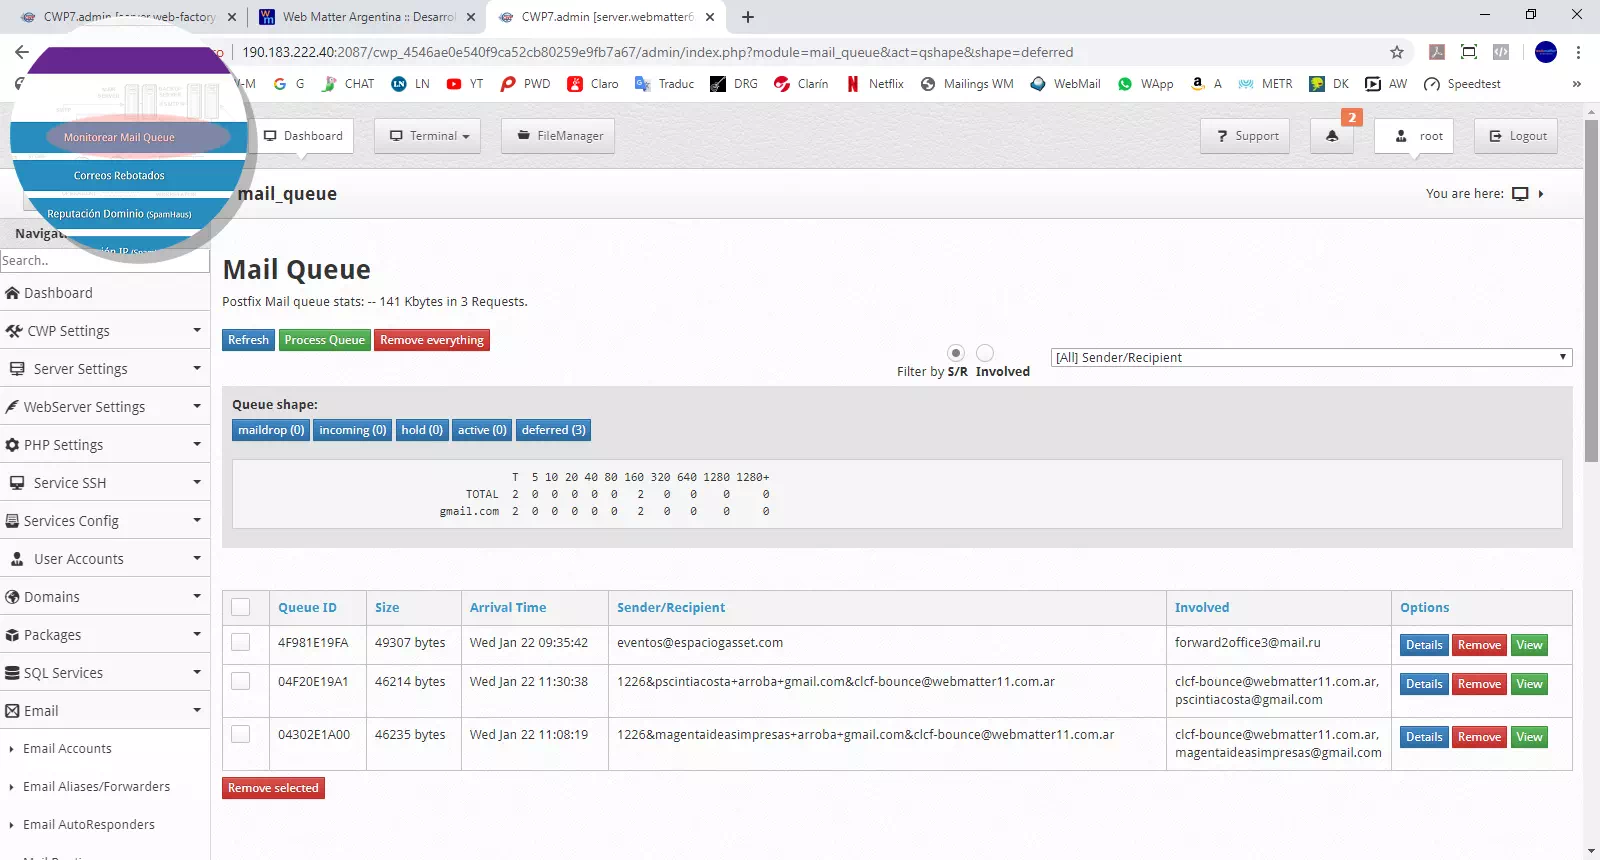Open the WebMail bookmark icon

point(1038,84)
